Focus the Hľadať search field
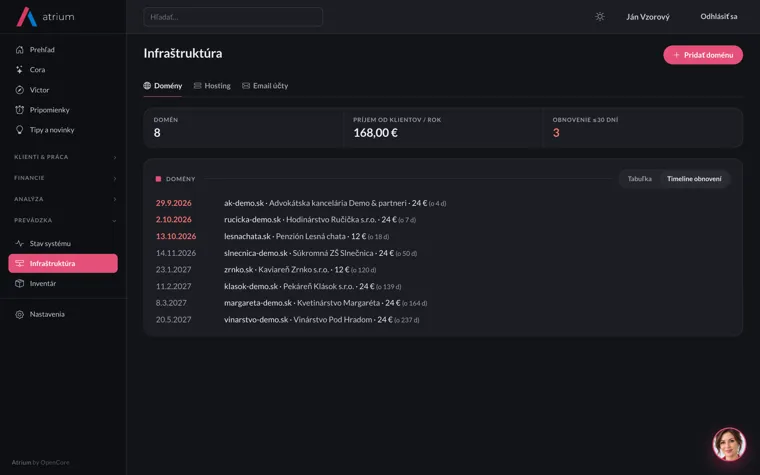This screenshot has width=760, height=475. point(233,17)
